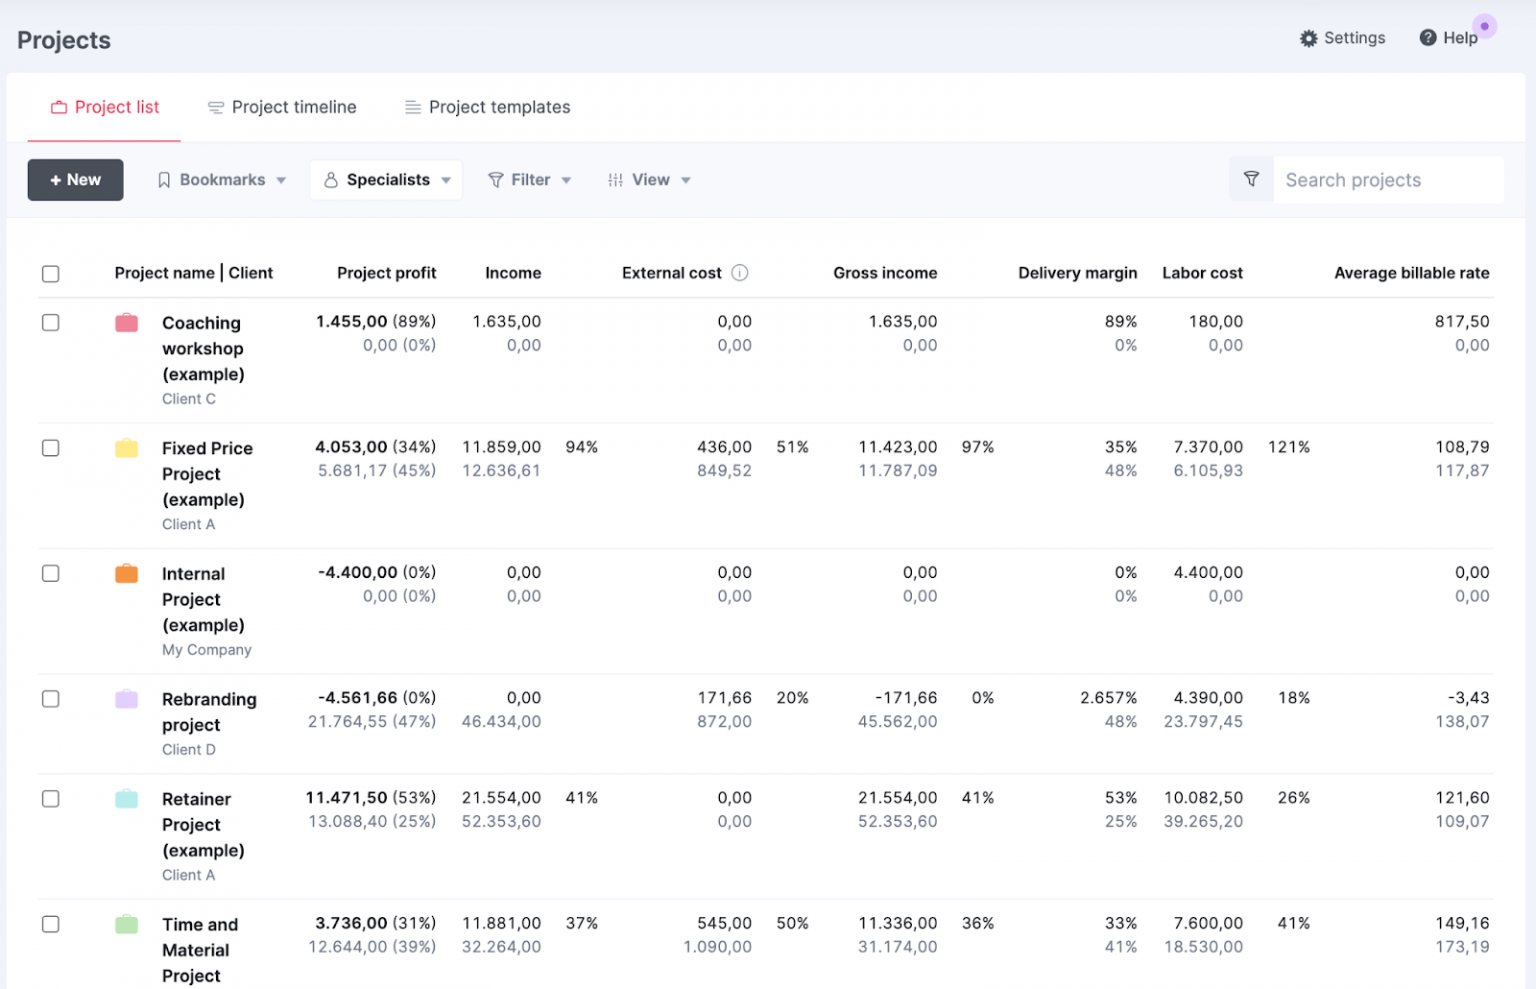Viewport: 1536px width, 989px height.
Task: Expand the View dropdown menu
Action: click(649, 180)
